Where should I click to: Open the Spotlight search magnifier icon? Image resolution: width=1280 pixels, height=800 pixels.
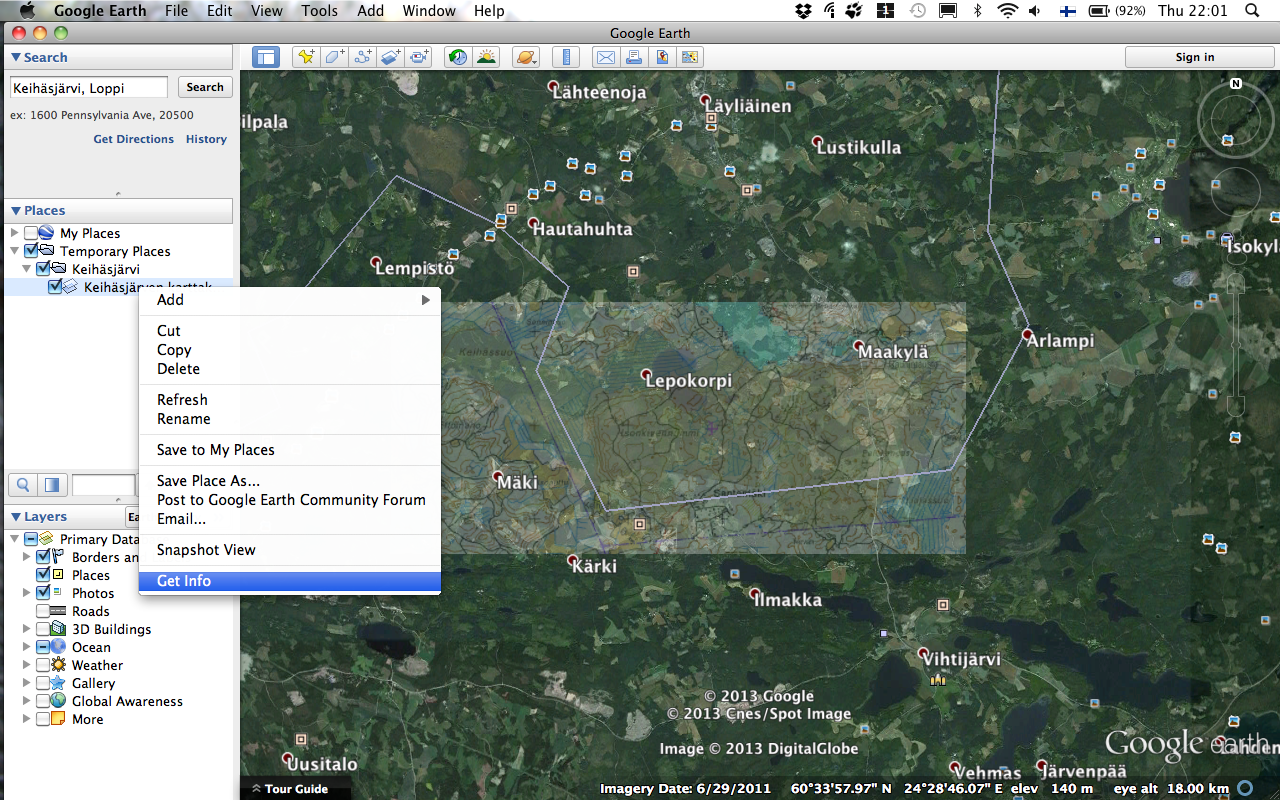[x=1253, y=11]
